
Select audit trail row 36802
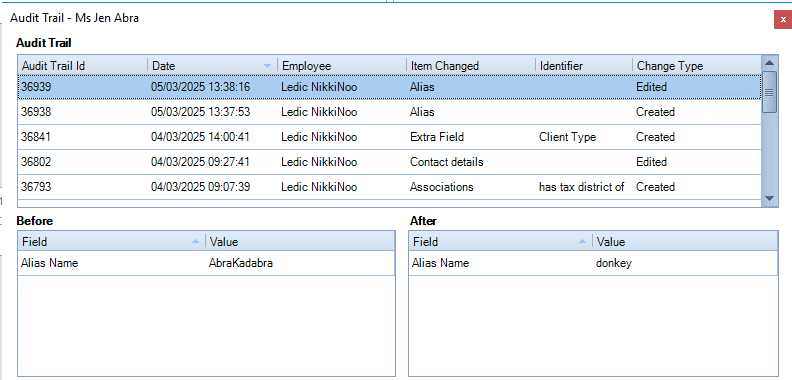(x=389, y=162)
